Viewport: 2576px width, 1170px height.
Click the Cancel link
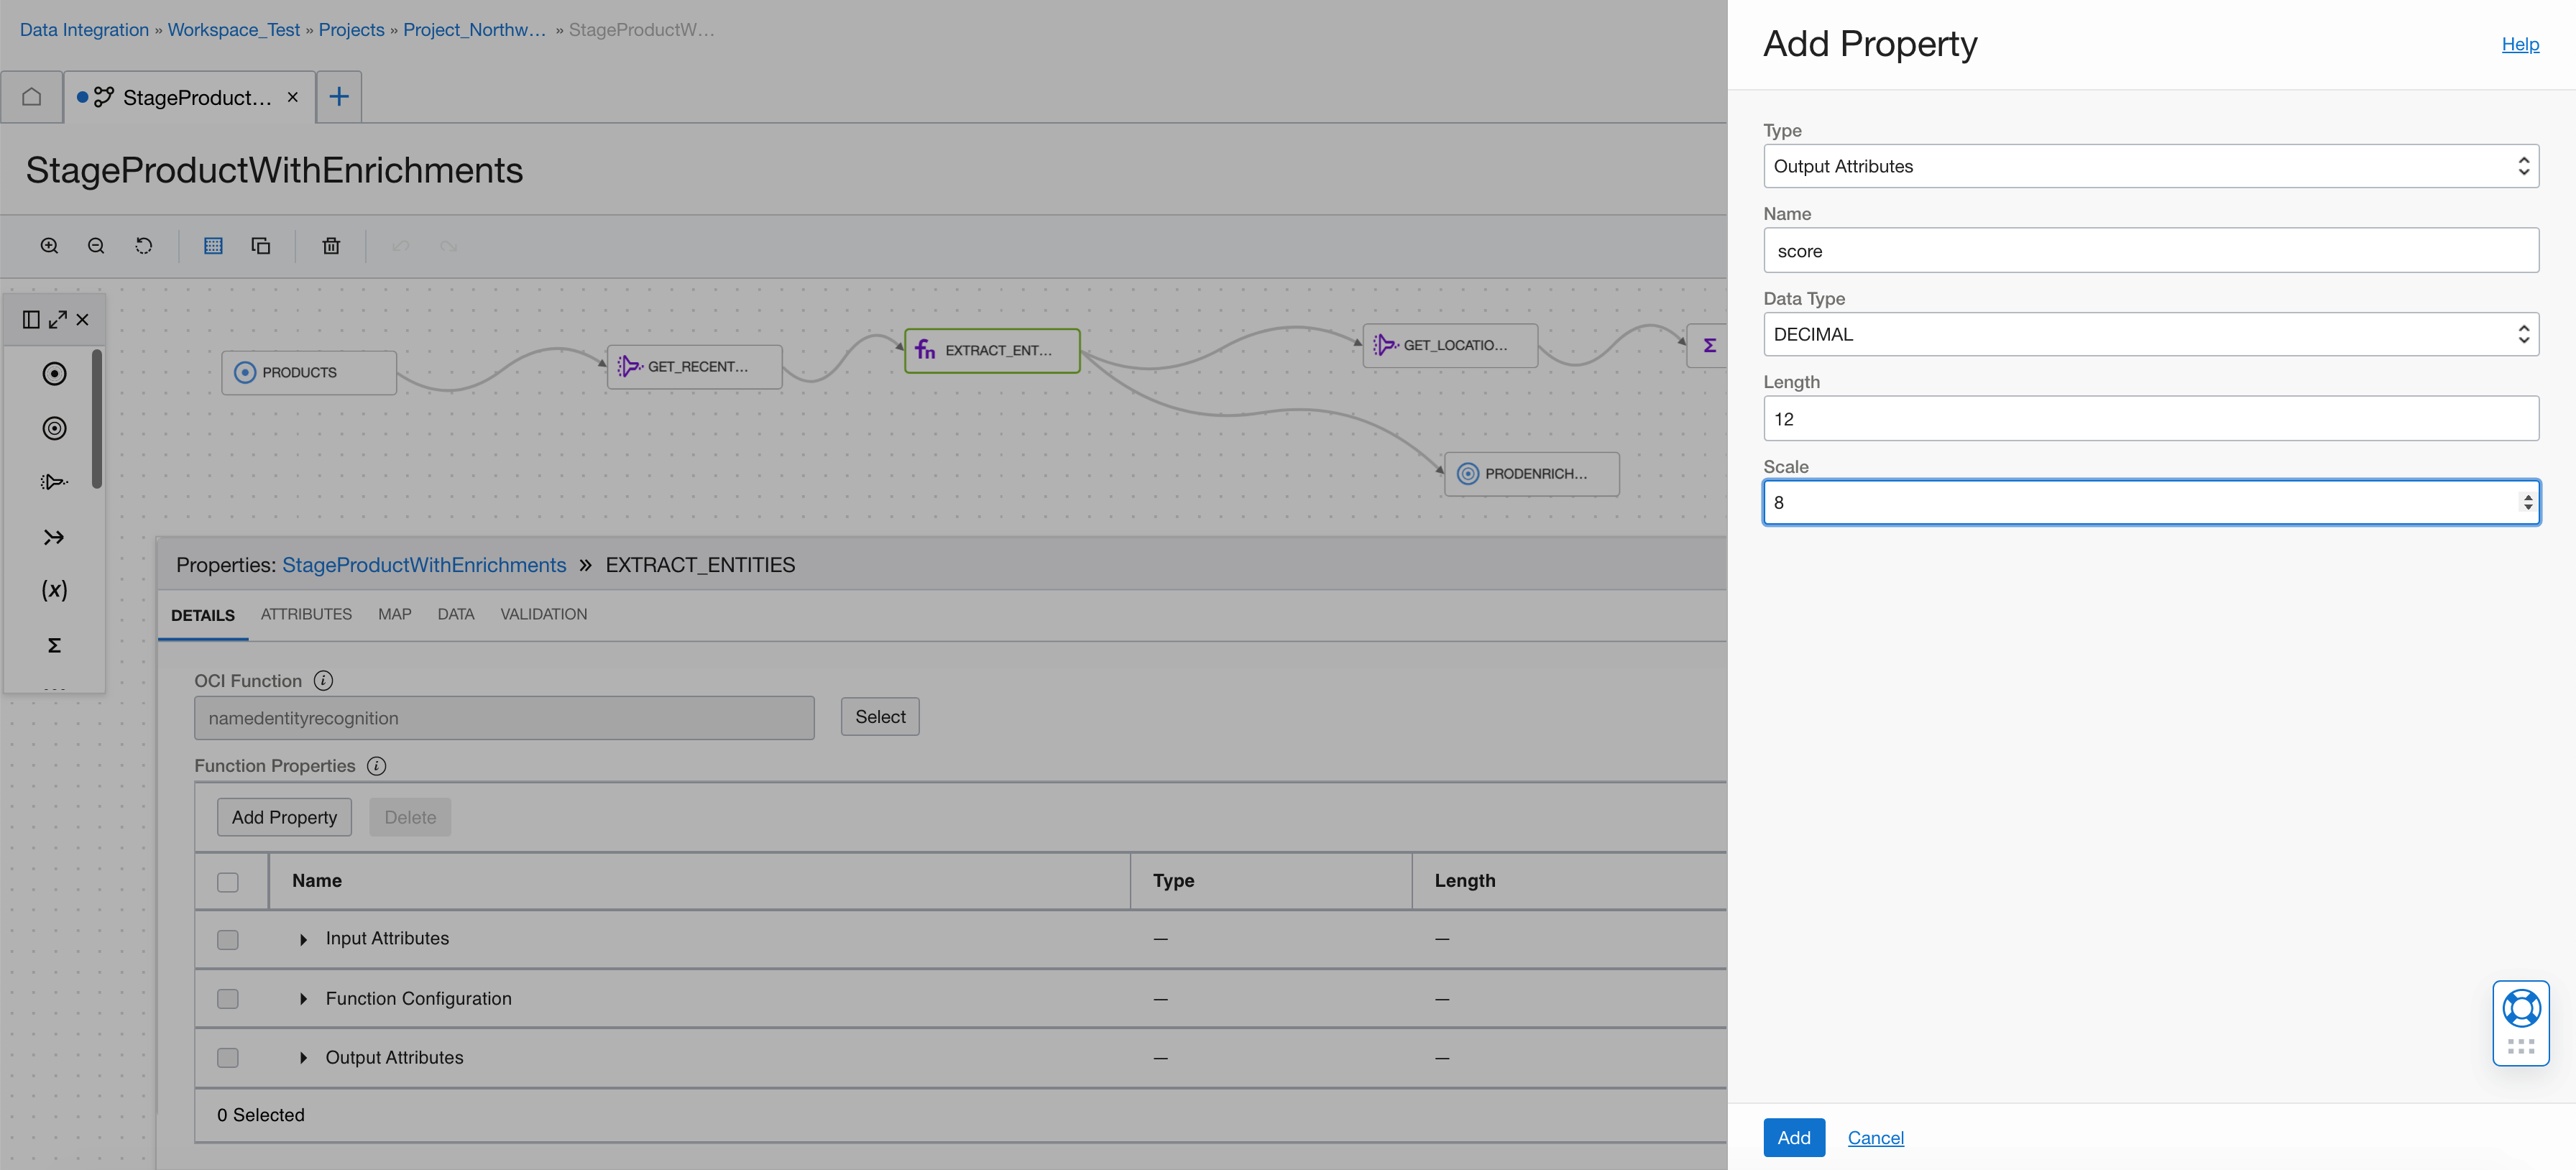tap(1875, 1138)
